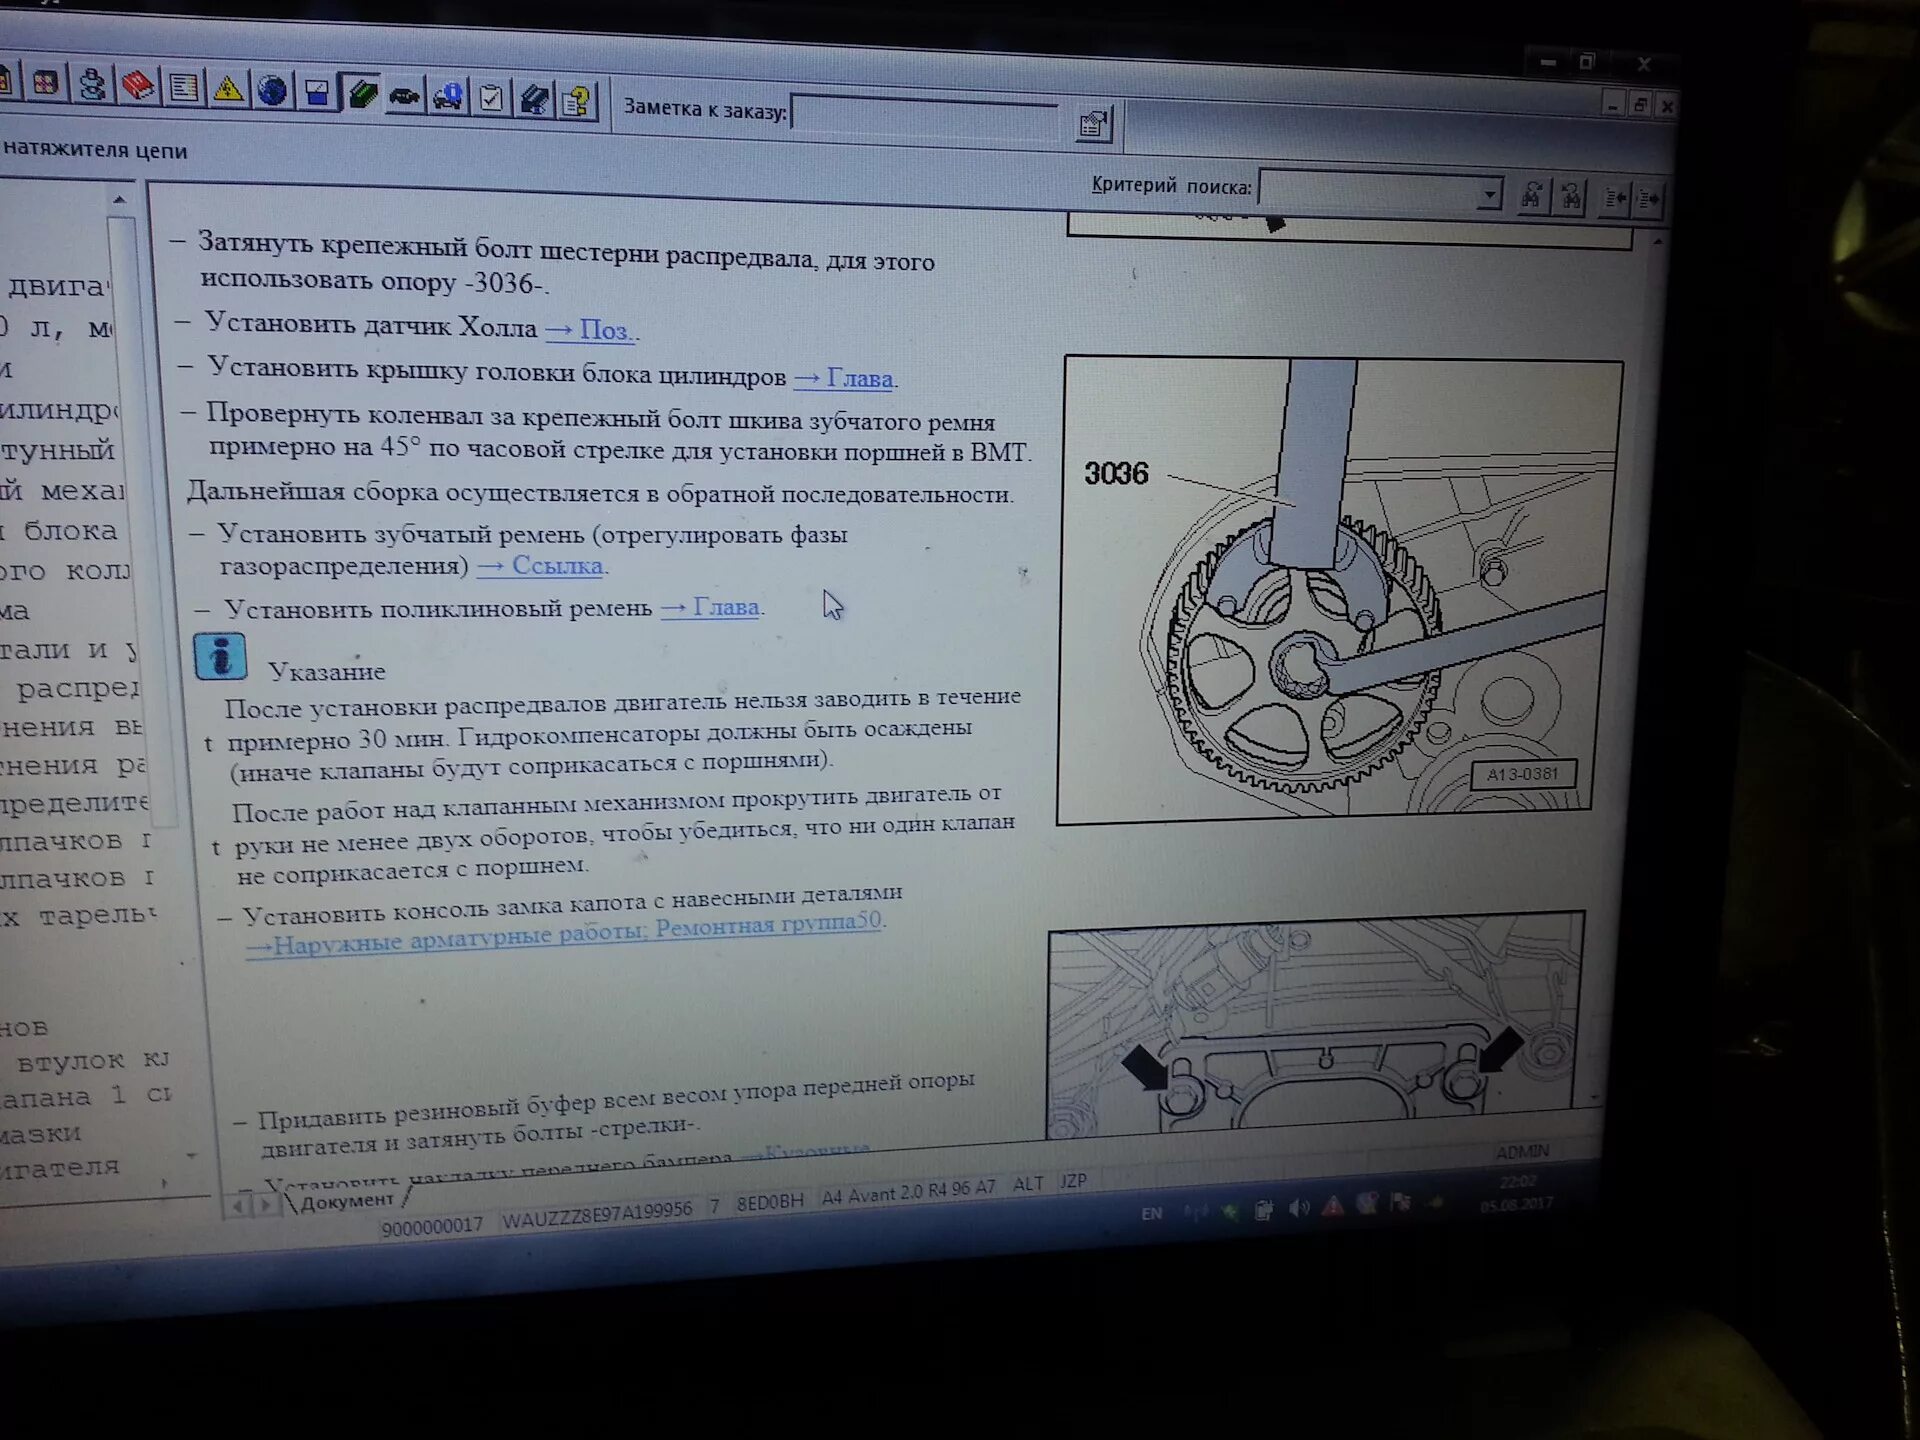Click the tab scroll right arrow
The width and height of the screenshot is (1920, 1440).
click(265, 1204)
